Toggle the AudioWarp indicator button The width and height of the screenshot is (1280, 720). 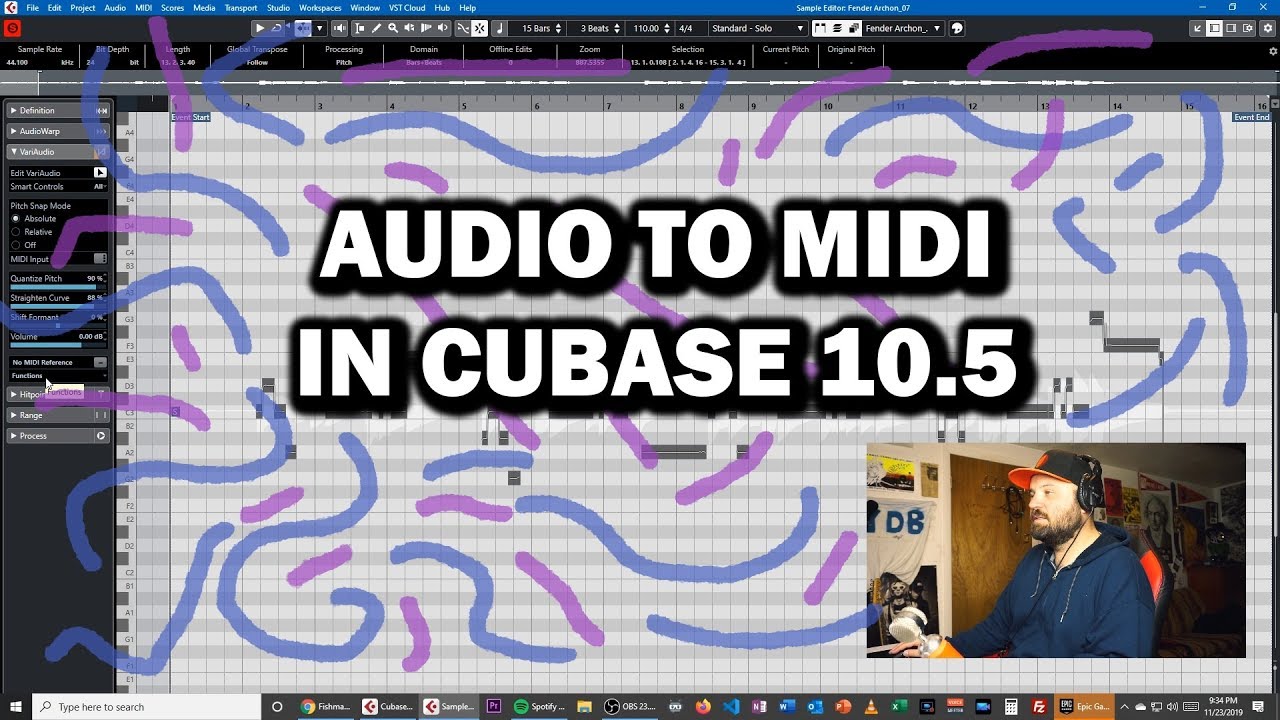(101, 131)
